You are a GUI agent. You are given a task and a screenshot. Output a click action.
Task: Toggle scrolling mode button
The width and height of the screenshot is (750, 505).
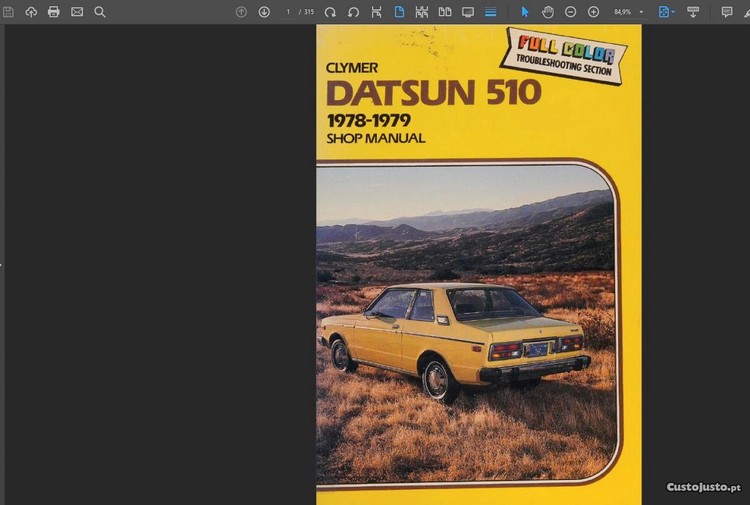click(490, 12)
